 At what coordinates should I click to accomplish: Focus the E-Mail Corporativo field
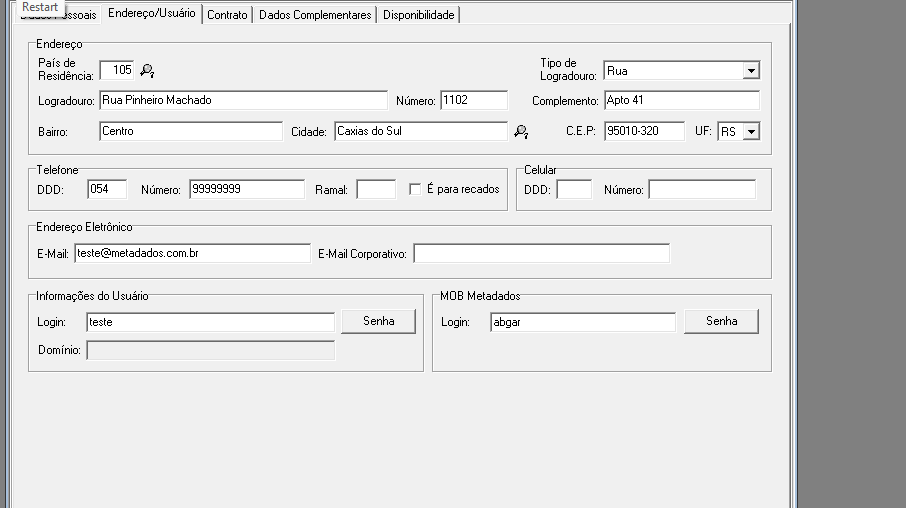[x=541, y=253]
